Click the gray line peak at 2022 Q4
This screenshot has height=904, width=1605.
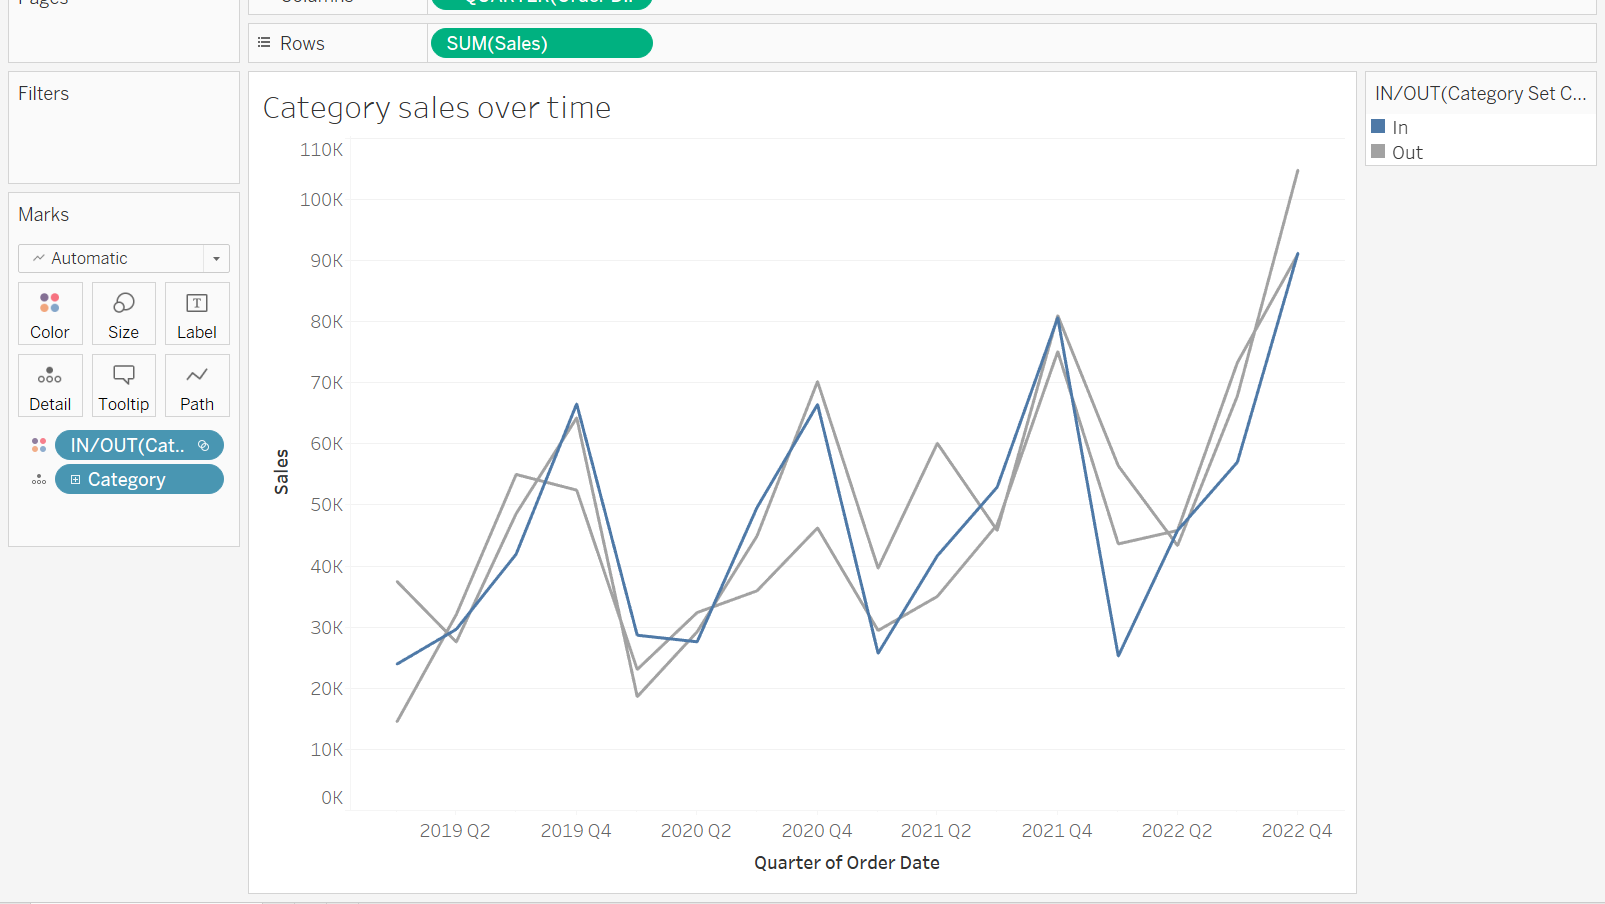pyautogui.click(x=1298, y=170)
